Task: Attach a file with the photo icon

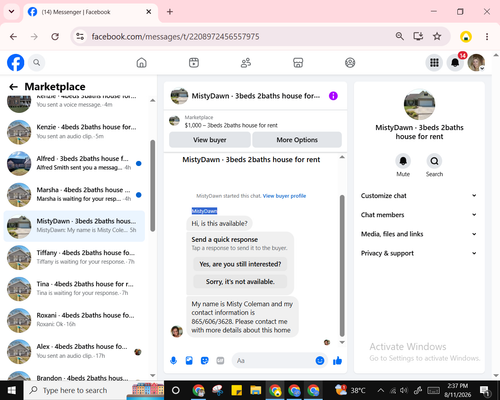Action: pyautogui.click(x=189, y=360)
